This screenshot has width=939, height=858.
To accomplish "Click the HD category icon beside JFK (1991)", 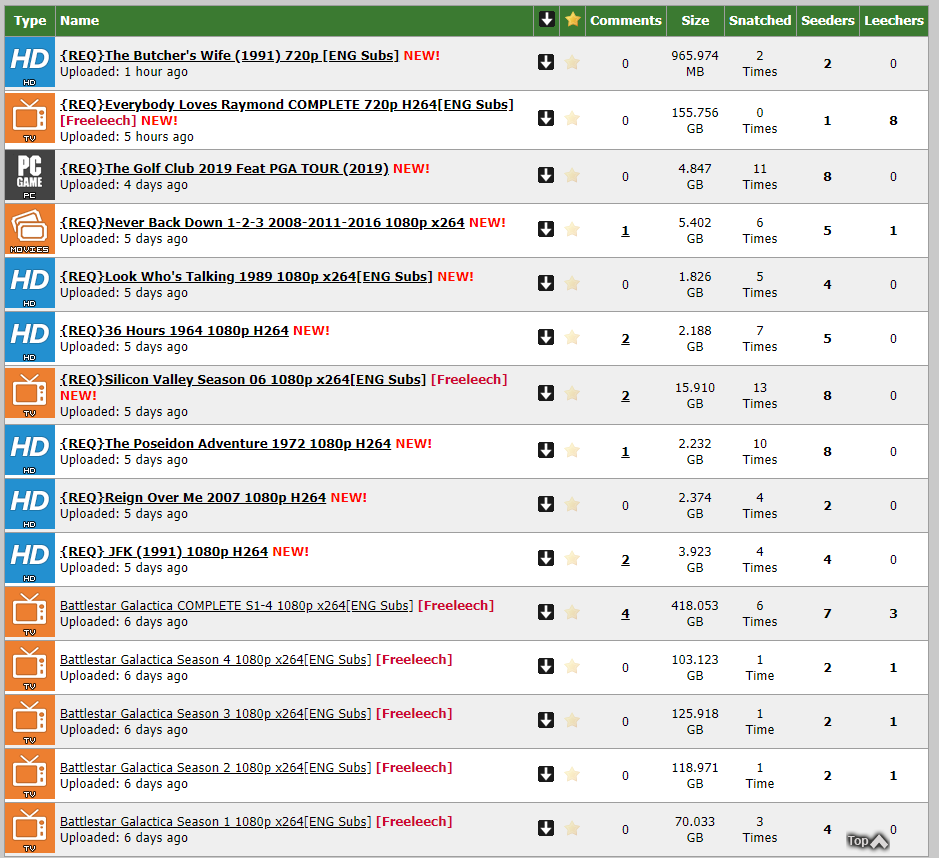I will coord(30,559).
